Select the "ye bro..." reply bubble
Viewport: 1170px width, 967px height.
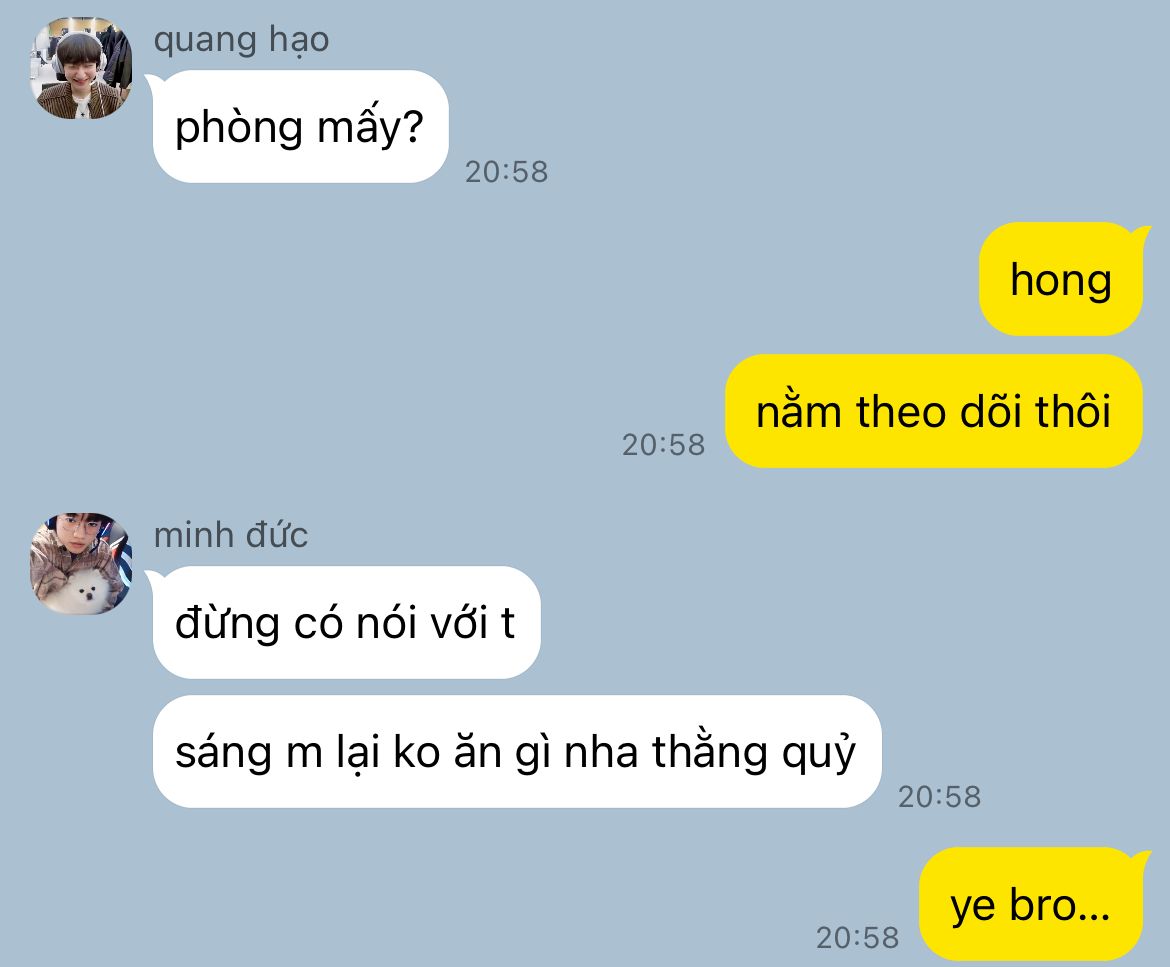(1031, 904)
